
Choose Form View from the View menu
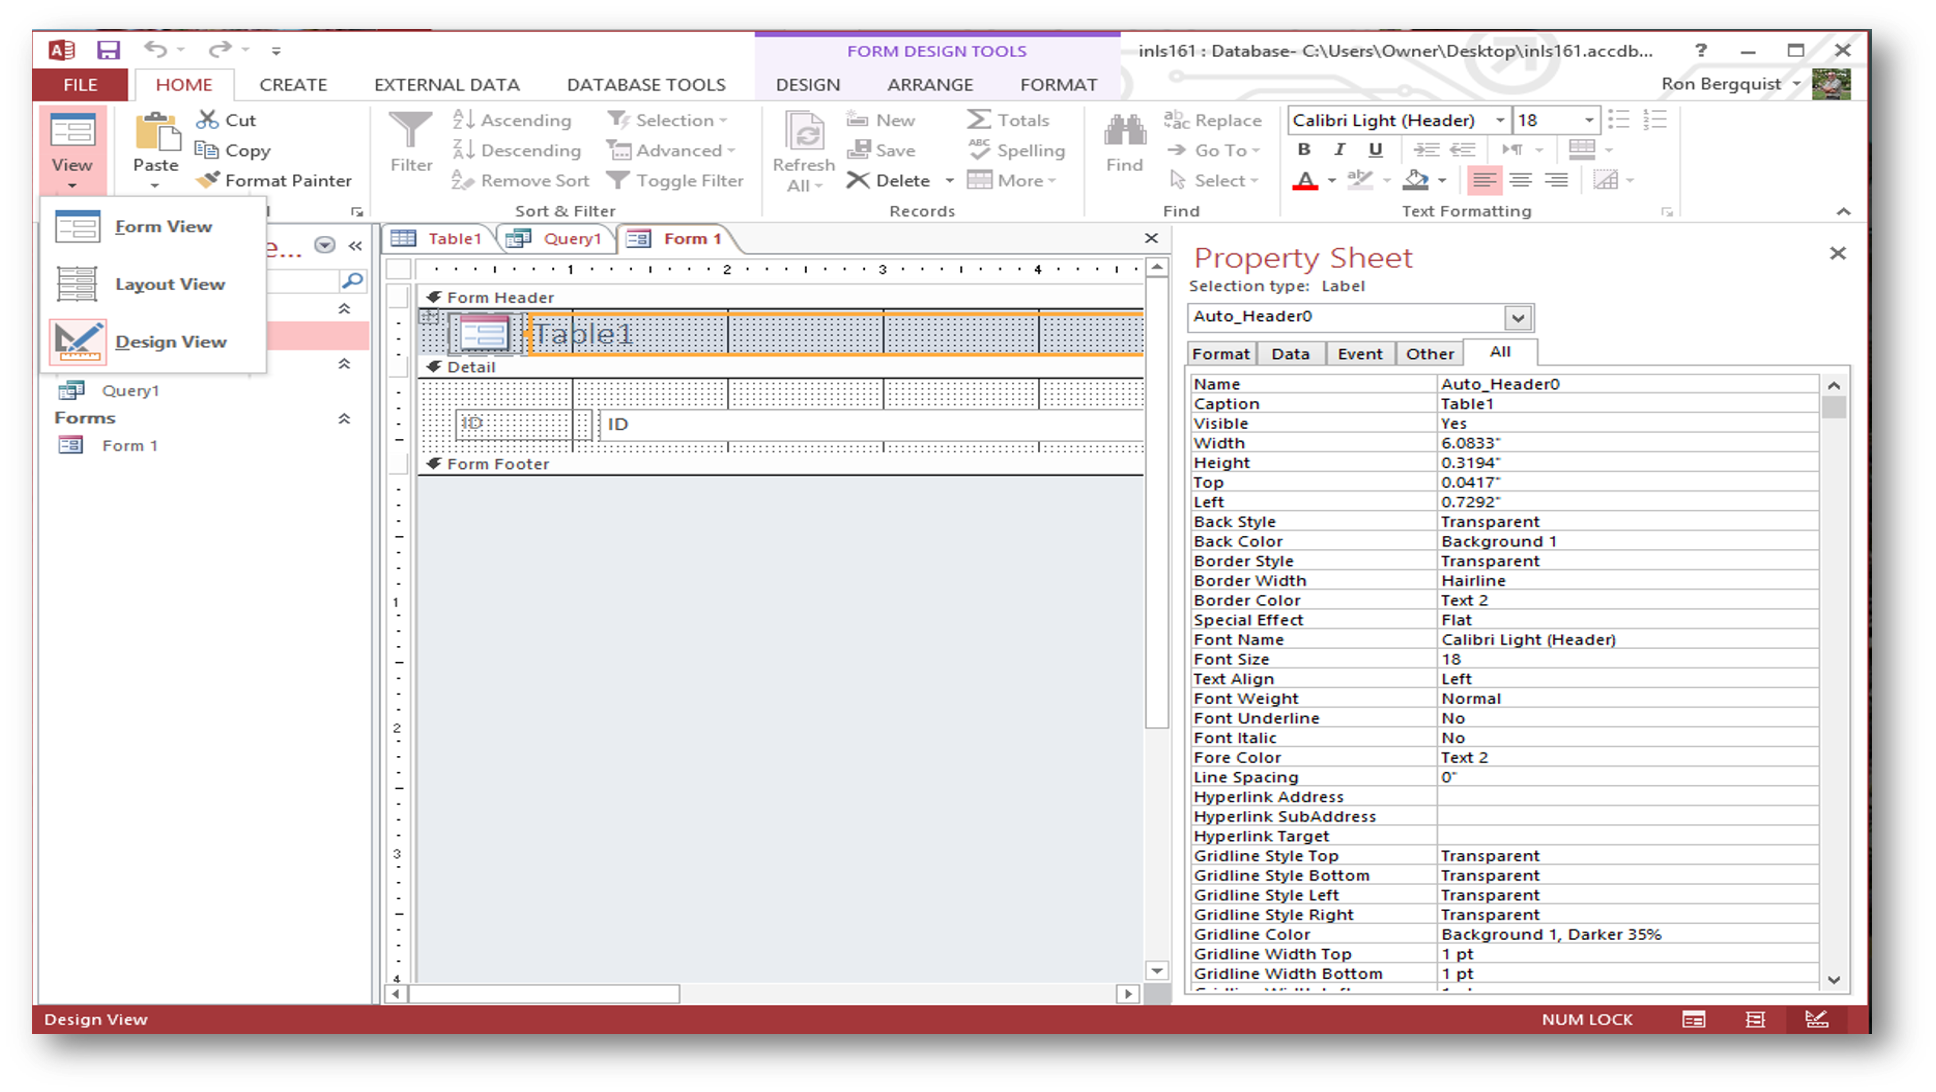(x=162, y=227)
